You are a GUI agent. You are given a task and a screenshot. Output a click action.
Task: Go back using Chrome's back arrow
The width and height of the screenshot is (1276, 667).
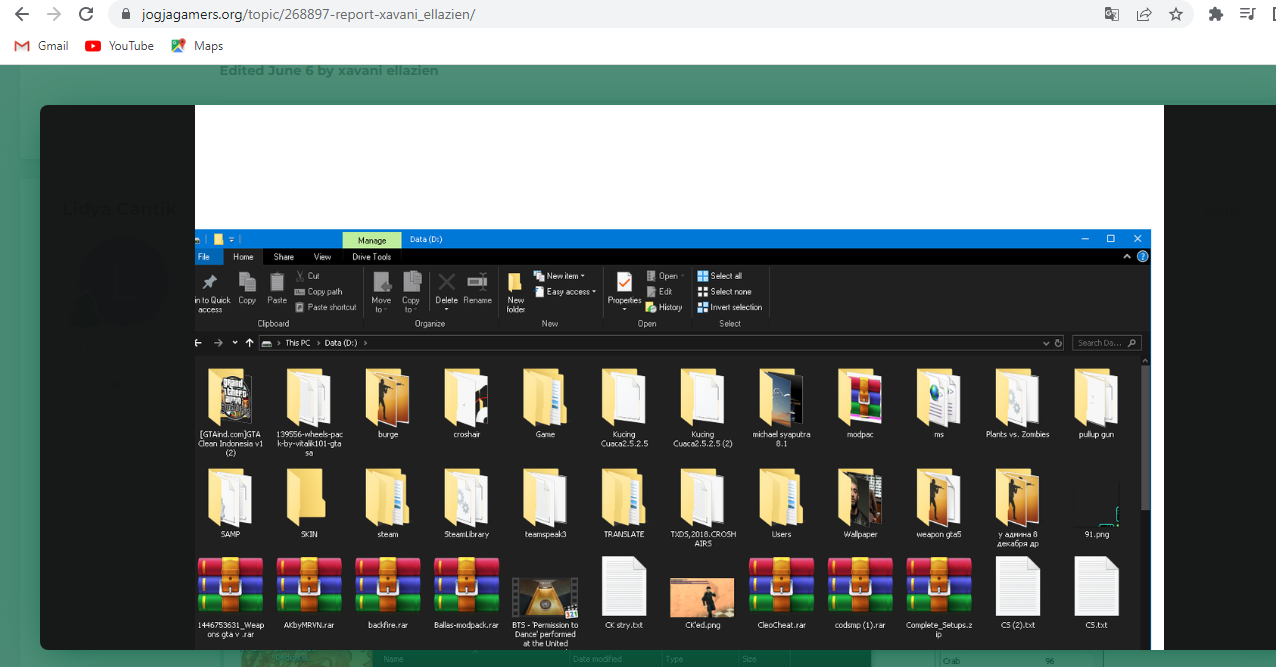click(x=22, y=14)
